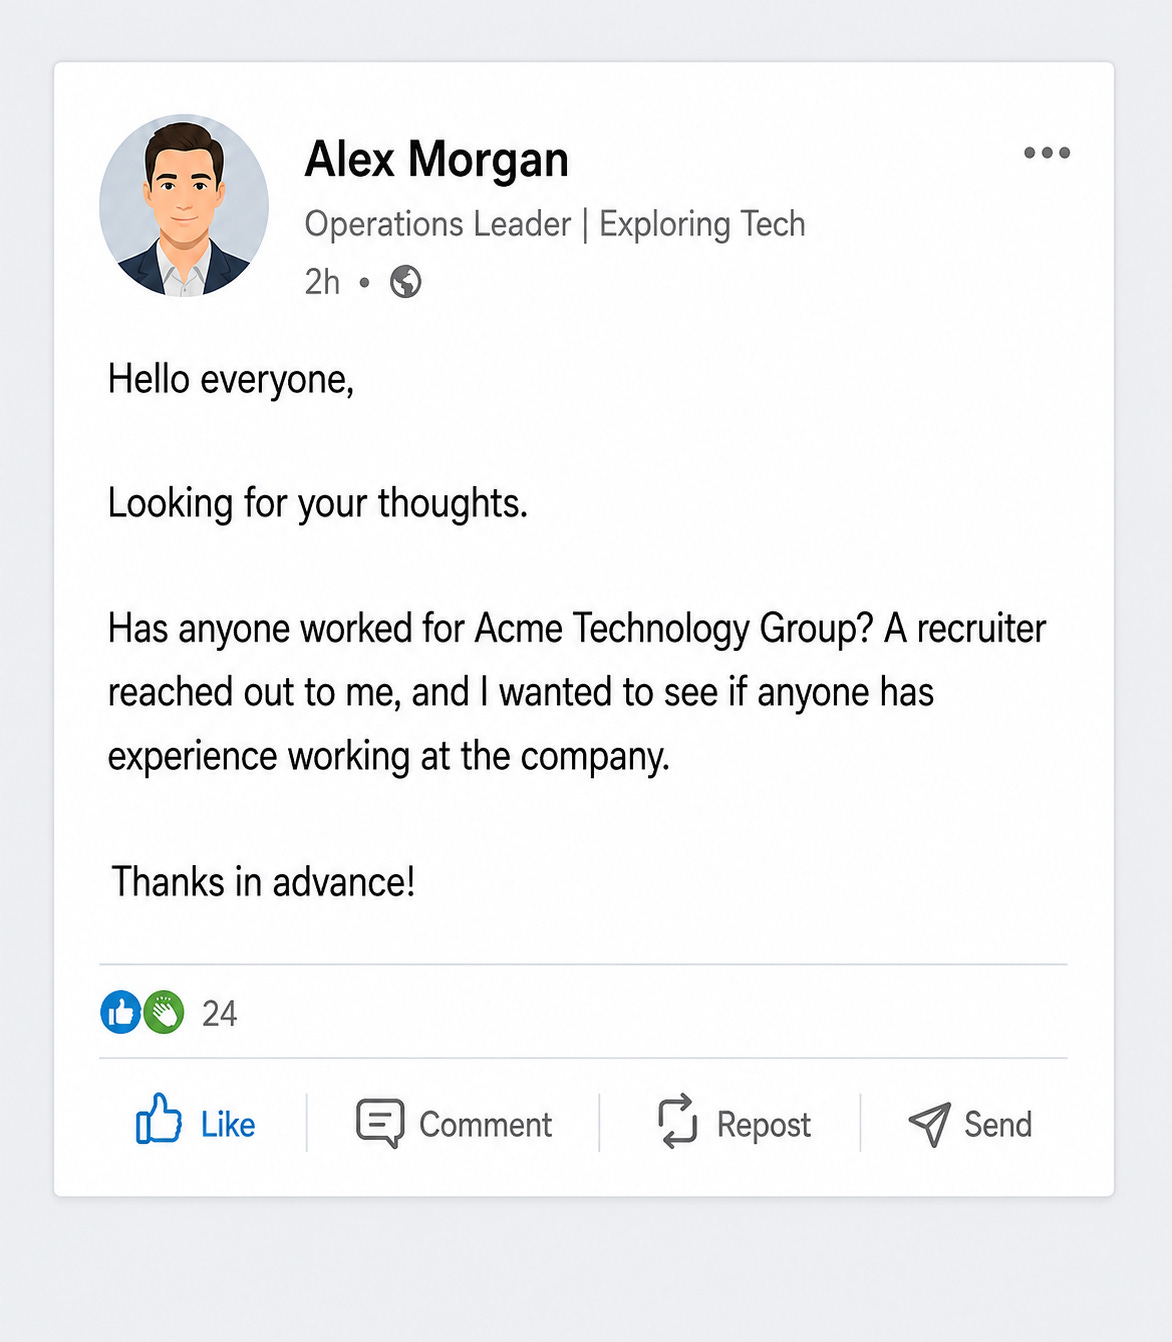The width and height of the screenshot is (1172, 1342).
Task: Select the Comment text label
Action: [485, 1125]
